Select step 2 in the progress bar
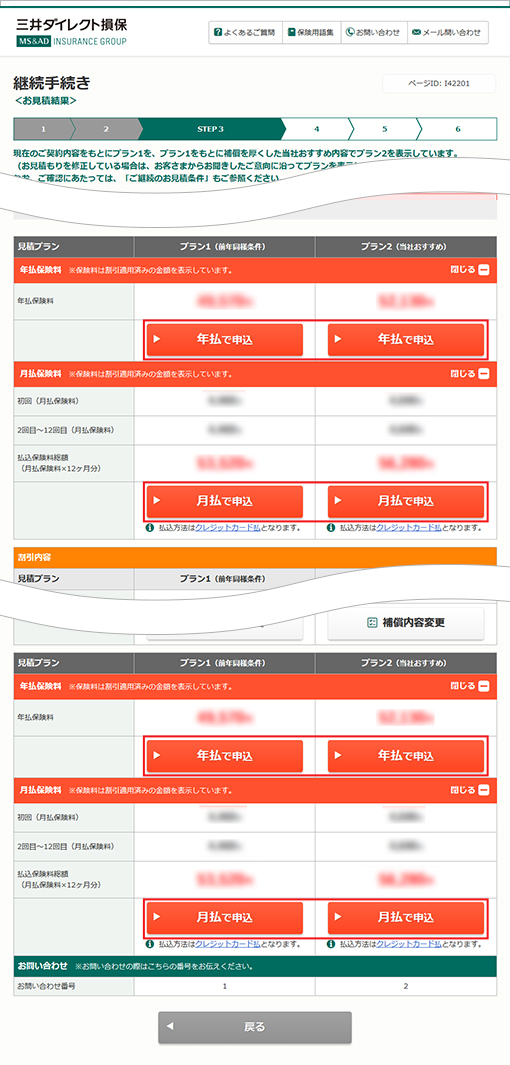510x1065 pixels. [106, 128]
